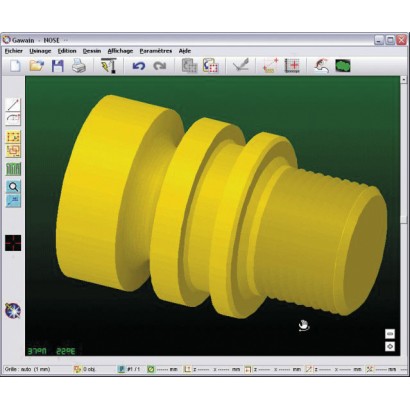Select the arc drawing tool
Viewport: 410px width, 410px height.
click(x=13, y=119)
